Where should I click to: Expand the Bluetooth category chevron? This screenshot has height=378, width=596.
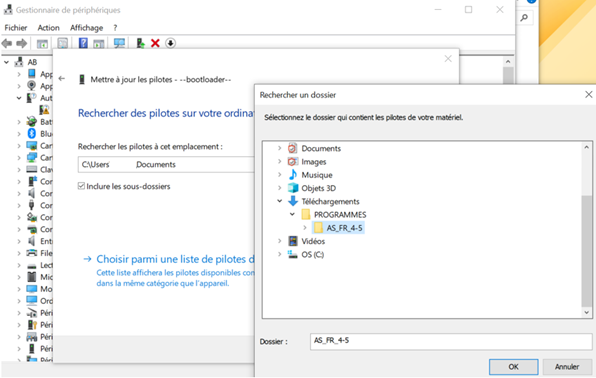(x=19, y=133)
